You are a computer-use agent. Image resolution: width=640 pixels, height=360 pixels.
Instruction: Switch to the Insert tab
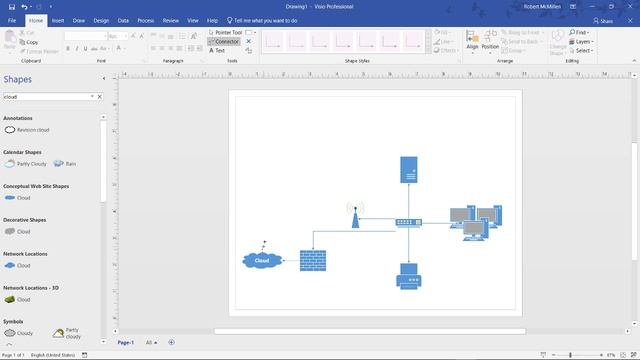[x=58, y=20]
